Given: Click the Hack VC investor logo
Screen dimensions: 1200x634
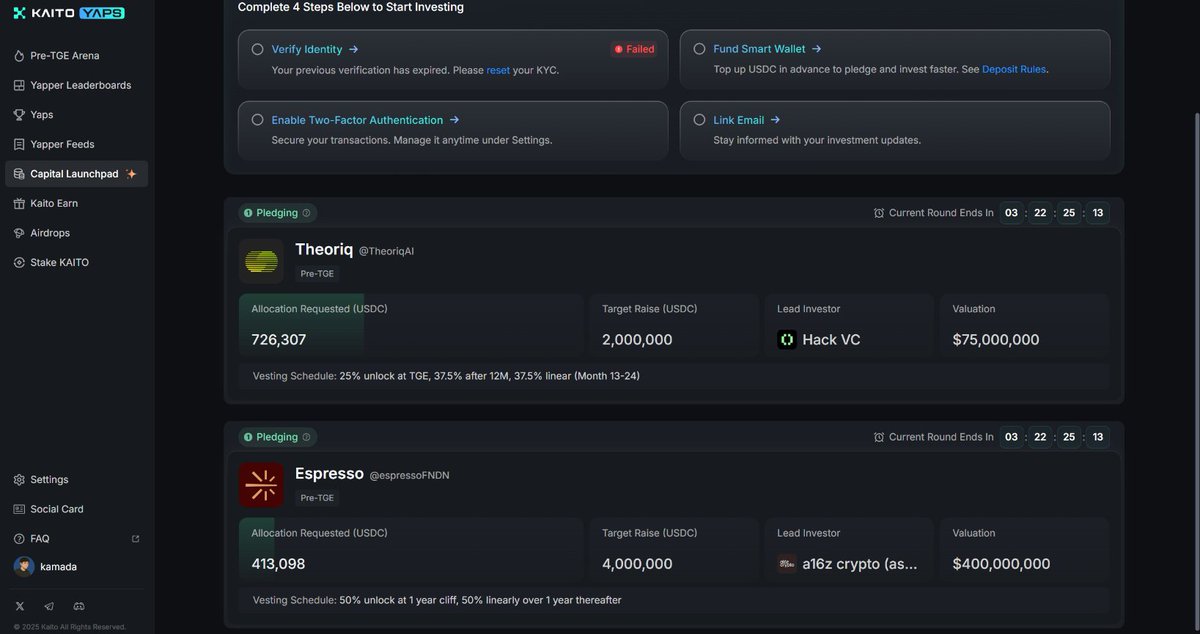Looking at the screenshot, I should point(787,340).
